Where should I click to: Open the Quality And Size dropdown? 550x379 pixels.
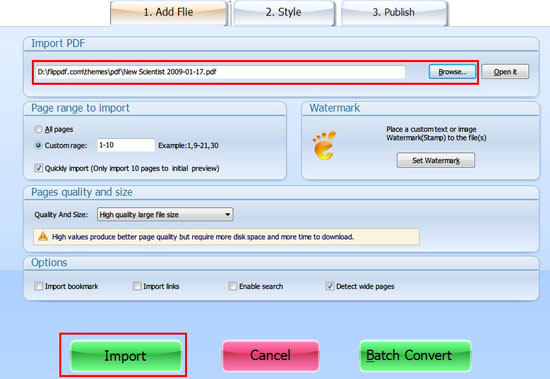[x=165, y=214]
